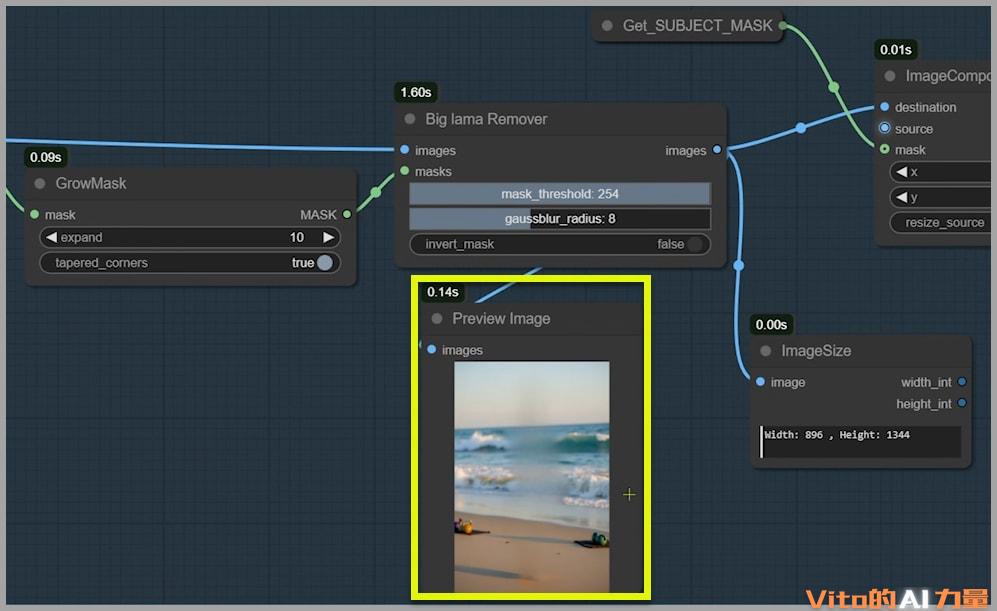The image size is (997, 611).
Task: Collapse the Preview Image node dot
Action: click(x=437, y=319)
